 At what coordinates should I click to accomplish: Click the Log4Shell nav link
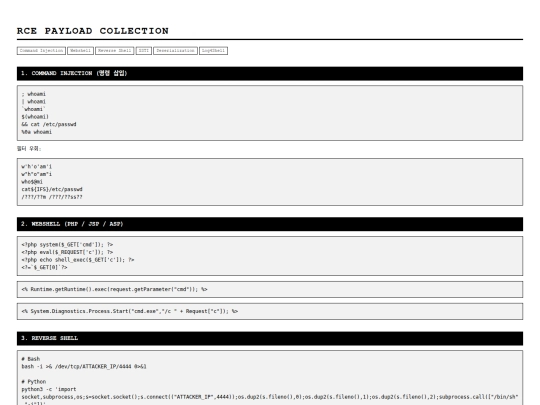[213, 51]
